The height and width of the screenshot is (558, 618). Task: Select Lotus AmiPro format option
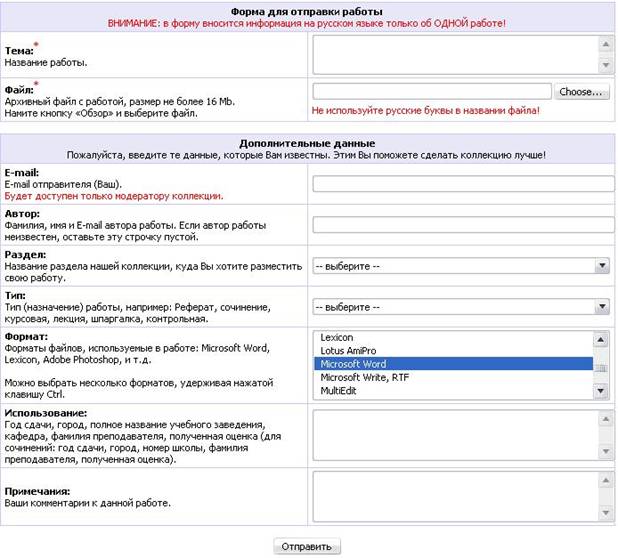point(453,351)
